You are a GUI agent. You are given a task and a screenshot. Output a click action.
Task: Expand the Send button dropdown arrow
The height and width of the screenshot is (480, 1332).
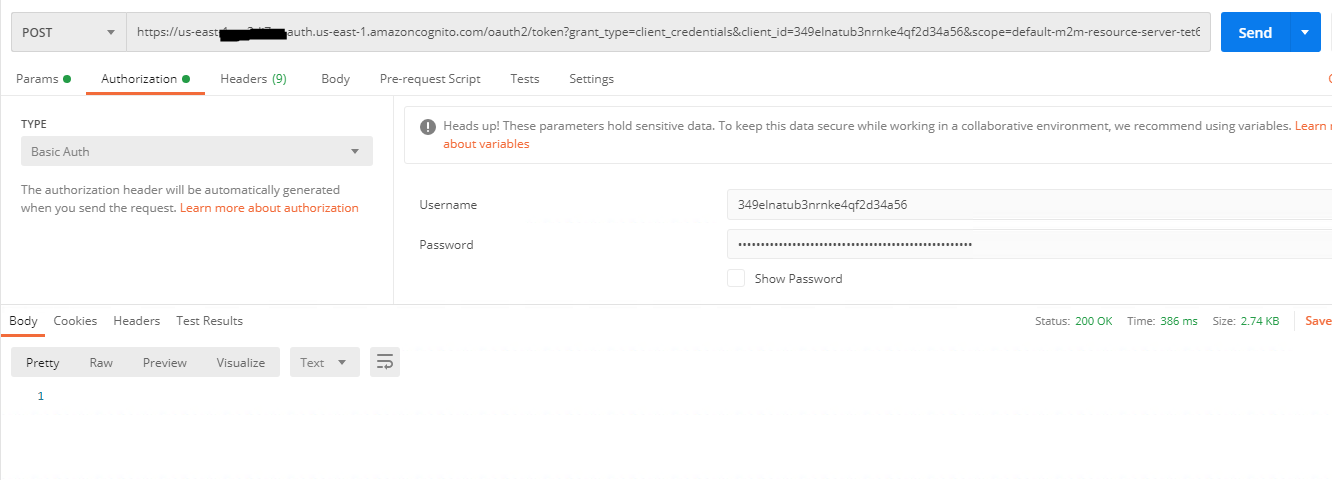pos(1304,33)
